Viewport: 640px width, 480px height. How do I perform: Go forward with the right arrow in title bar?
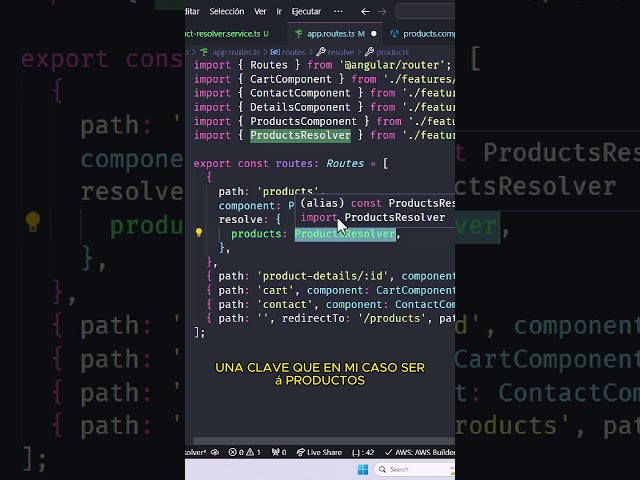coord(382,11)
